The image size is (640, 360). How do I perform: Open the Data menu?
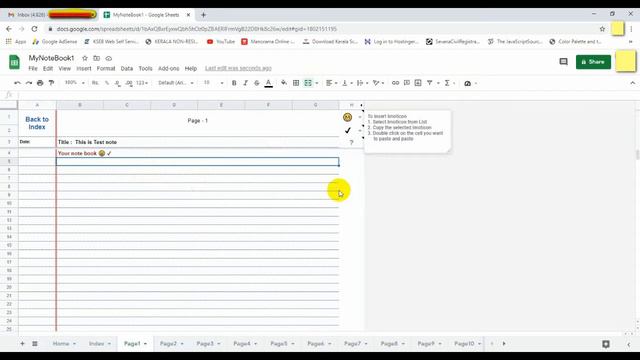point(127,69)
